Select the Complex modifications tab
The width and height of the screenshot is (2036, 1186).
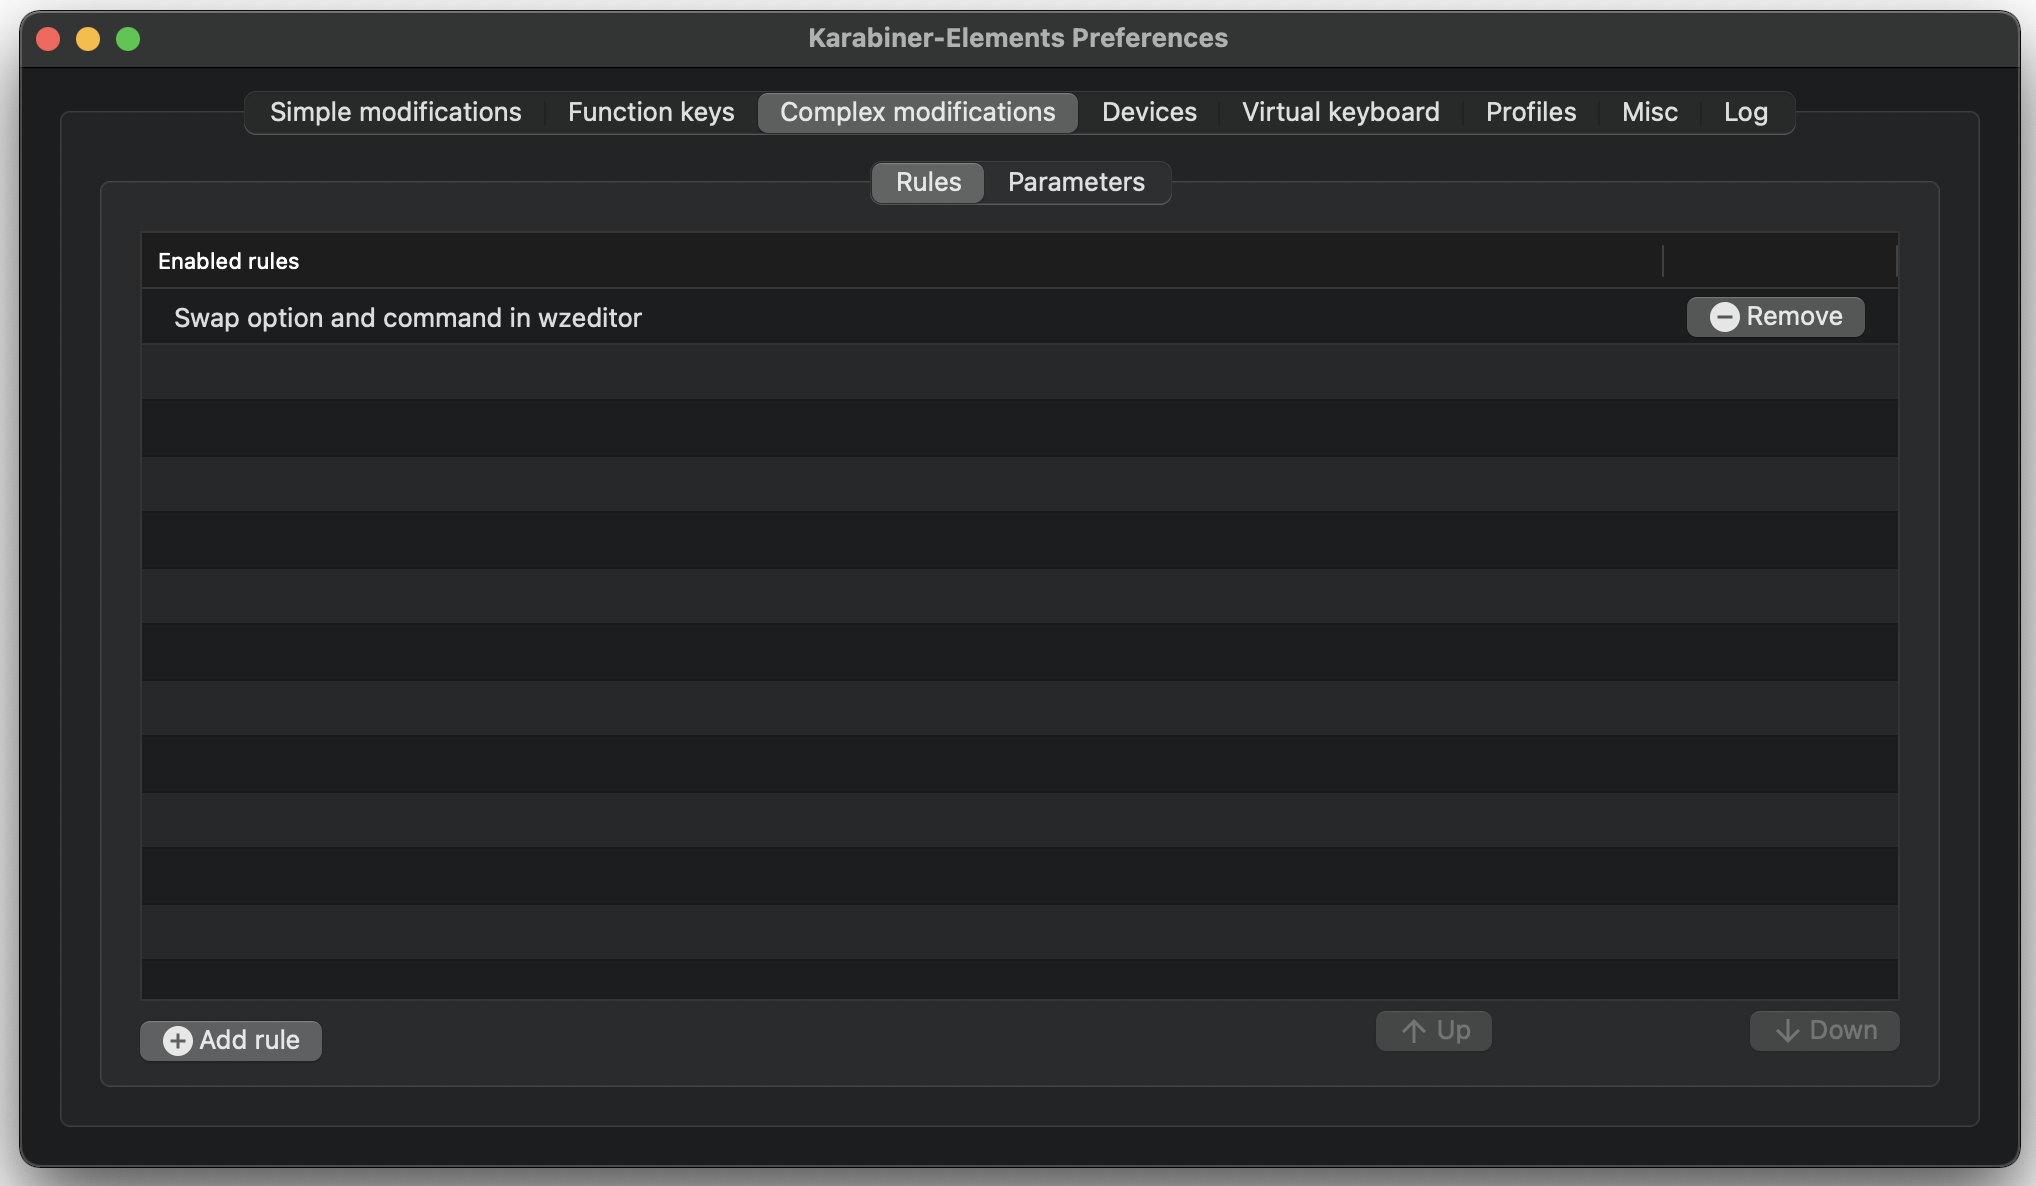917,112
